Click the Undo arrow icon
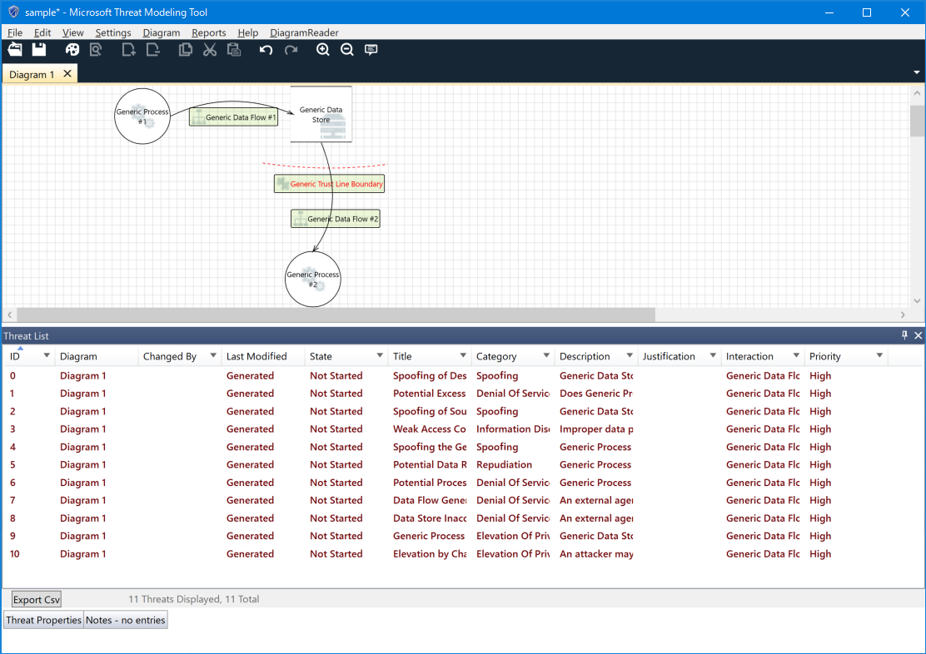 click(x=266, y=50)
